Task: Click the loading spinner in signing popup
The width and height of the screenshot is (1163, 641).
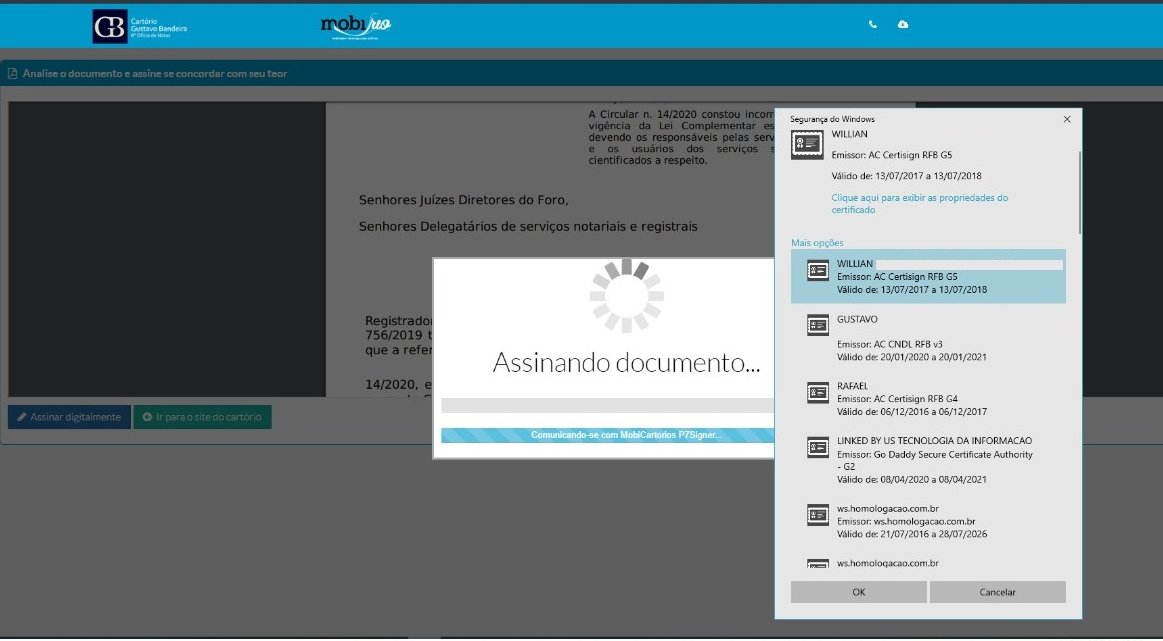Action: (x=626, y=295)
